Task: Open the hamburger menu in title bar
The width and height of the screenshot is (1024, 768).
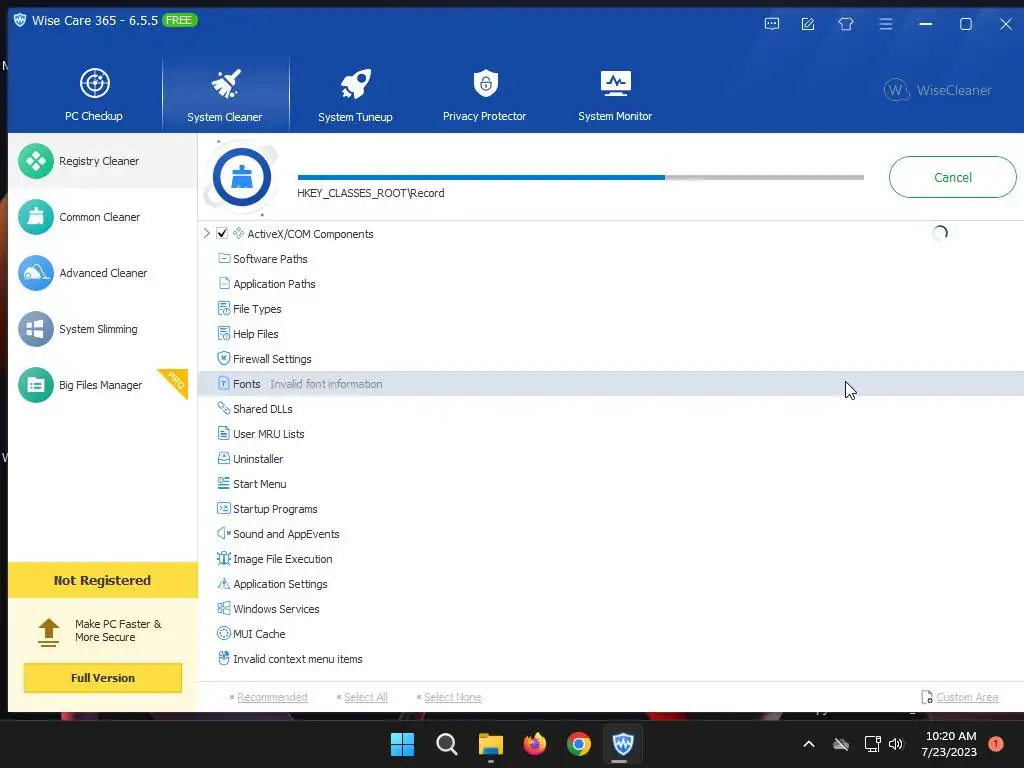Action: (886, 24)
